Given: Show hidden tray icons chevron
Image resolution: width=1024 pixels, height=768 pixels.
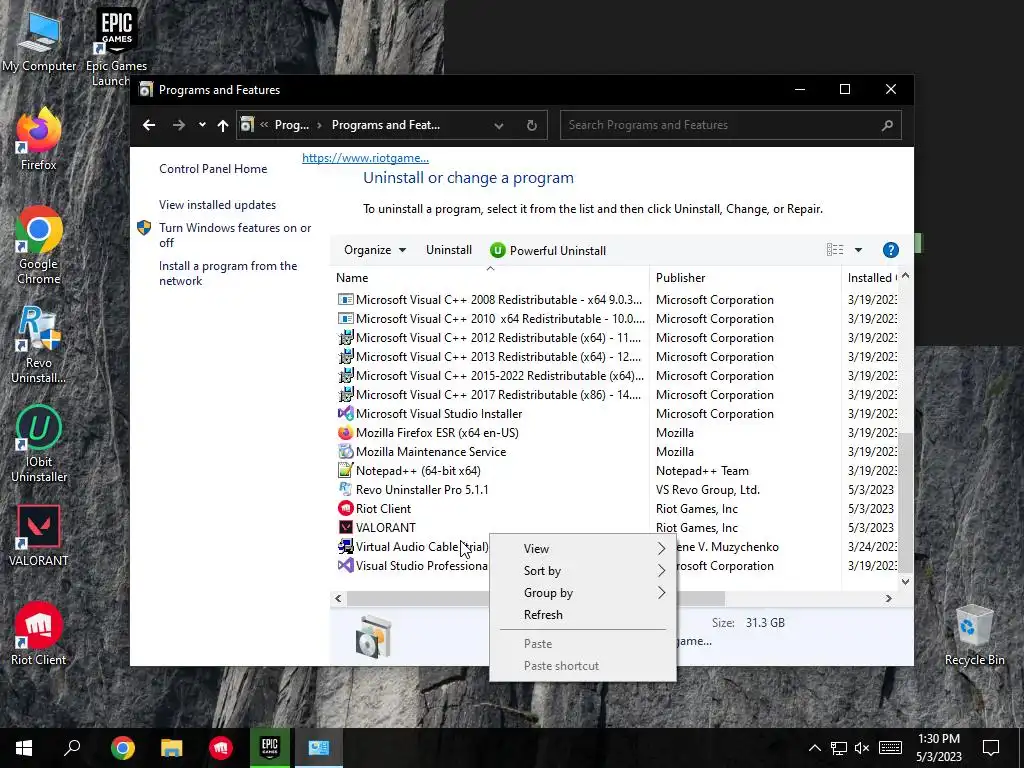Looking at the screenshot, I should (814, 748).
